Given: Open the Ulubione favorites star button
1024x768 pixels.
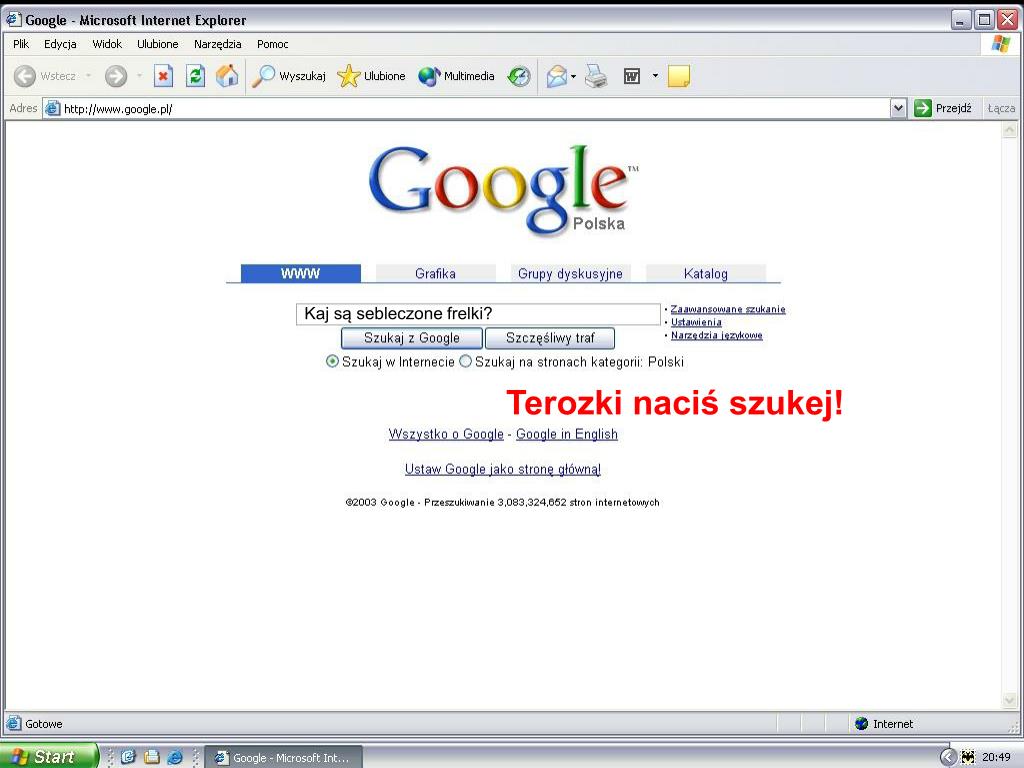Looking at the screenshot, I should tap(371, 76).
